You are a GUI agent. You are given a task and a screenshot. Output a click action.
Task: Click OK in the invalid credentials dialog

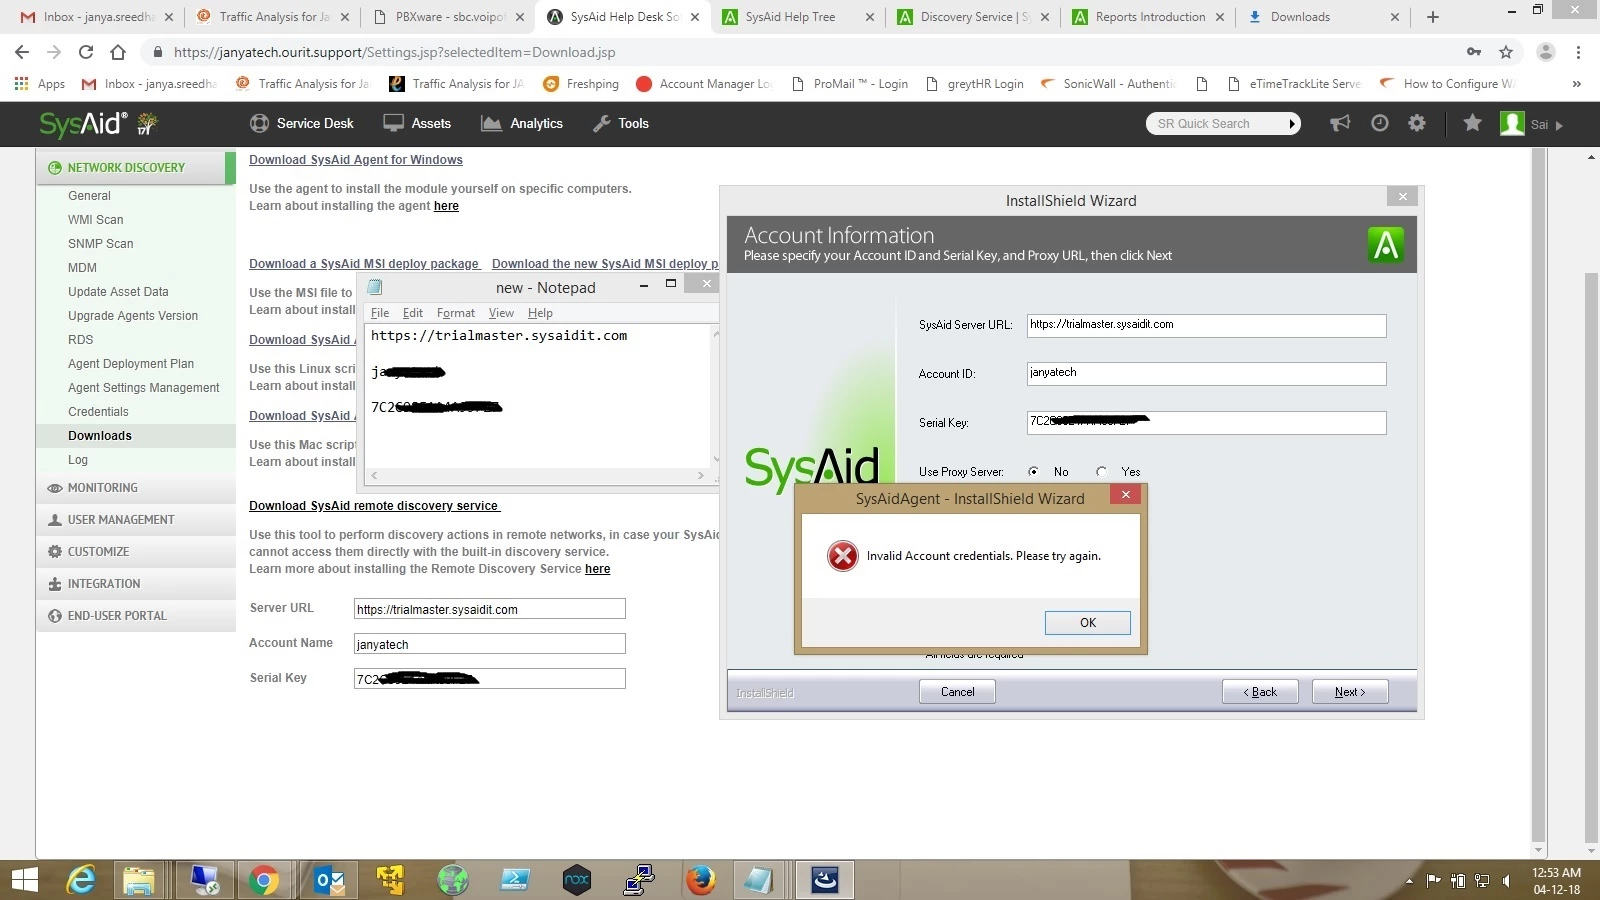tap(1088, 623)
